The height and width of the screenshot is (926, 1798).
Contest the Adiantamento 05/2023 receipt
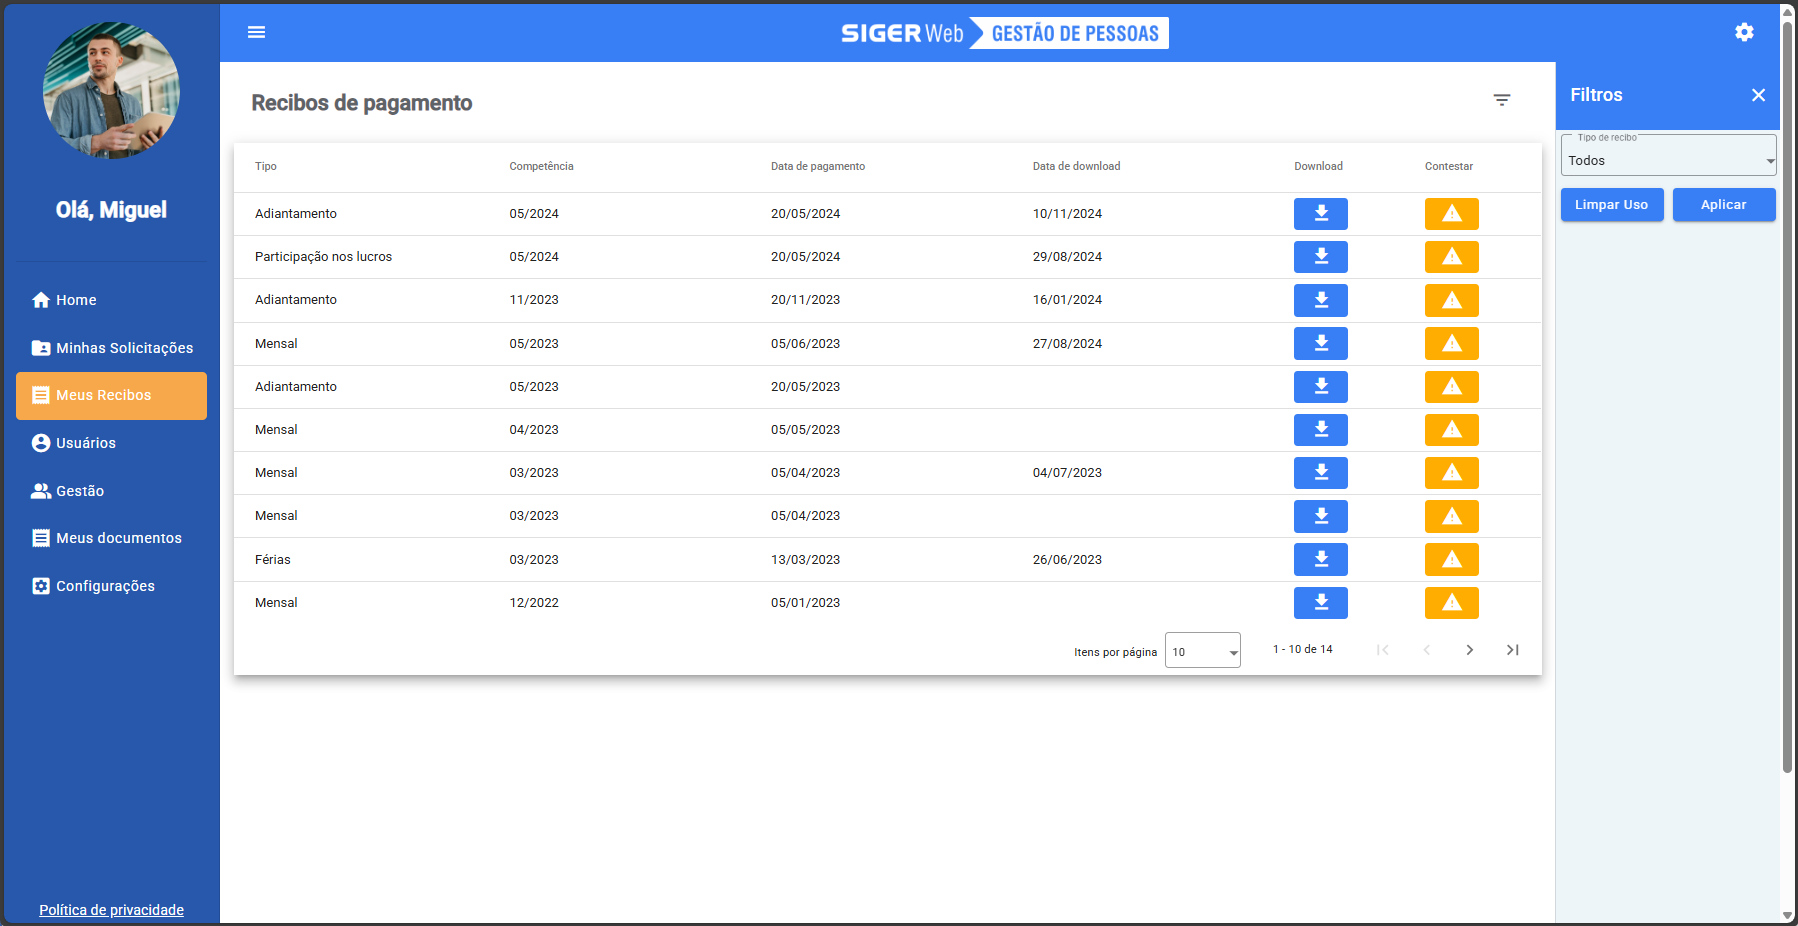point(1452,387)
